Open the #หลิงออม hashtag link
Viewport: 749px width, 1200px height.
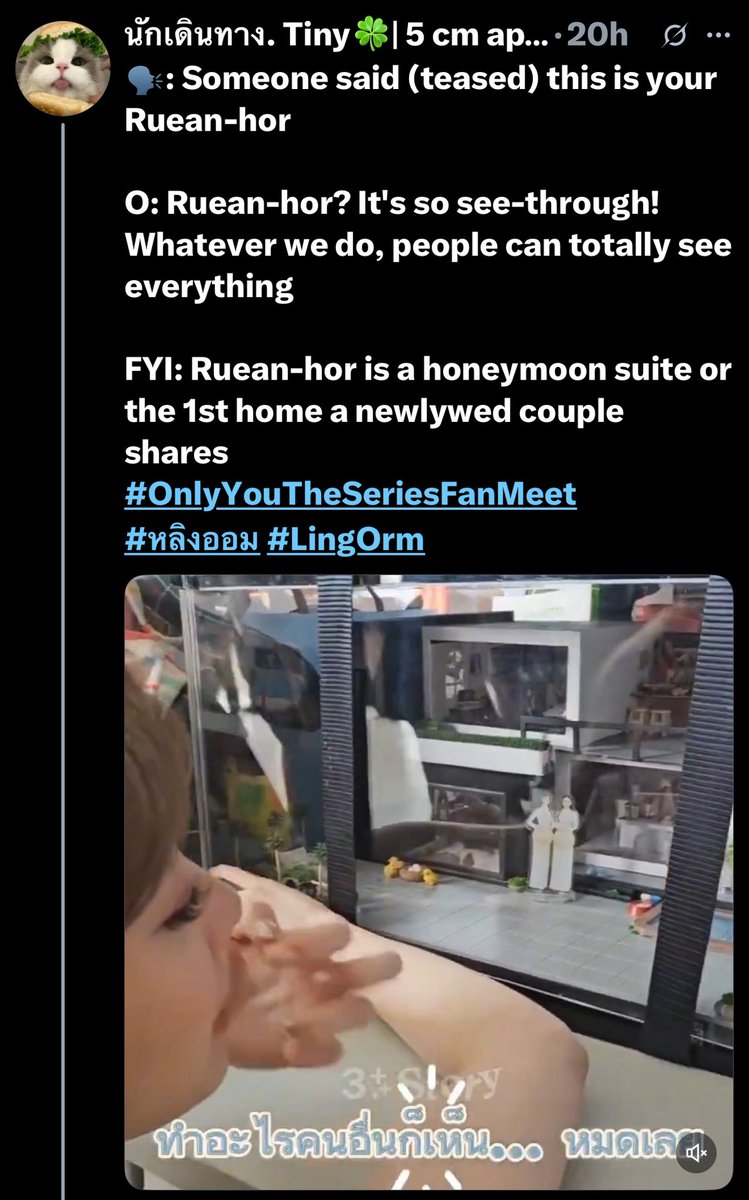click(x=192, y=540)
